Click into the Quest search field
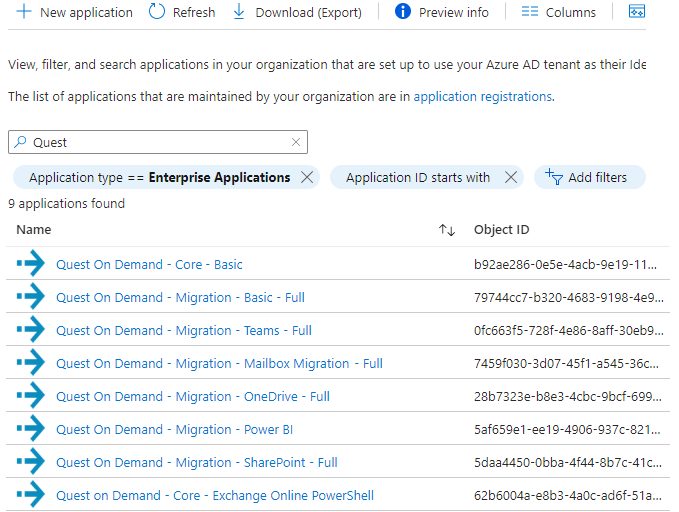The height and width of the screenshot is (512, 679). 160,142
